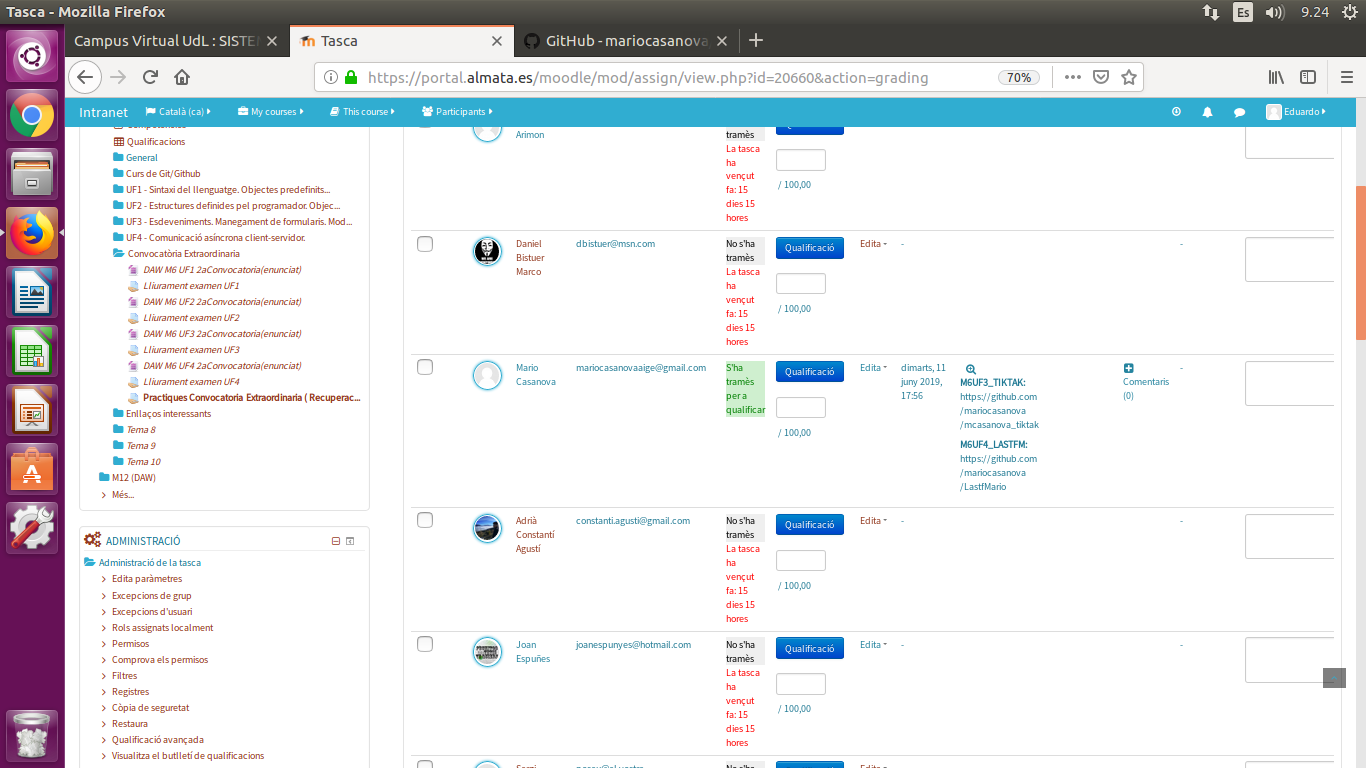Toggle the Firefox sidebar icon
This screenshot has width=1366, height=768.
(x=1308, y=77)
